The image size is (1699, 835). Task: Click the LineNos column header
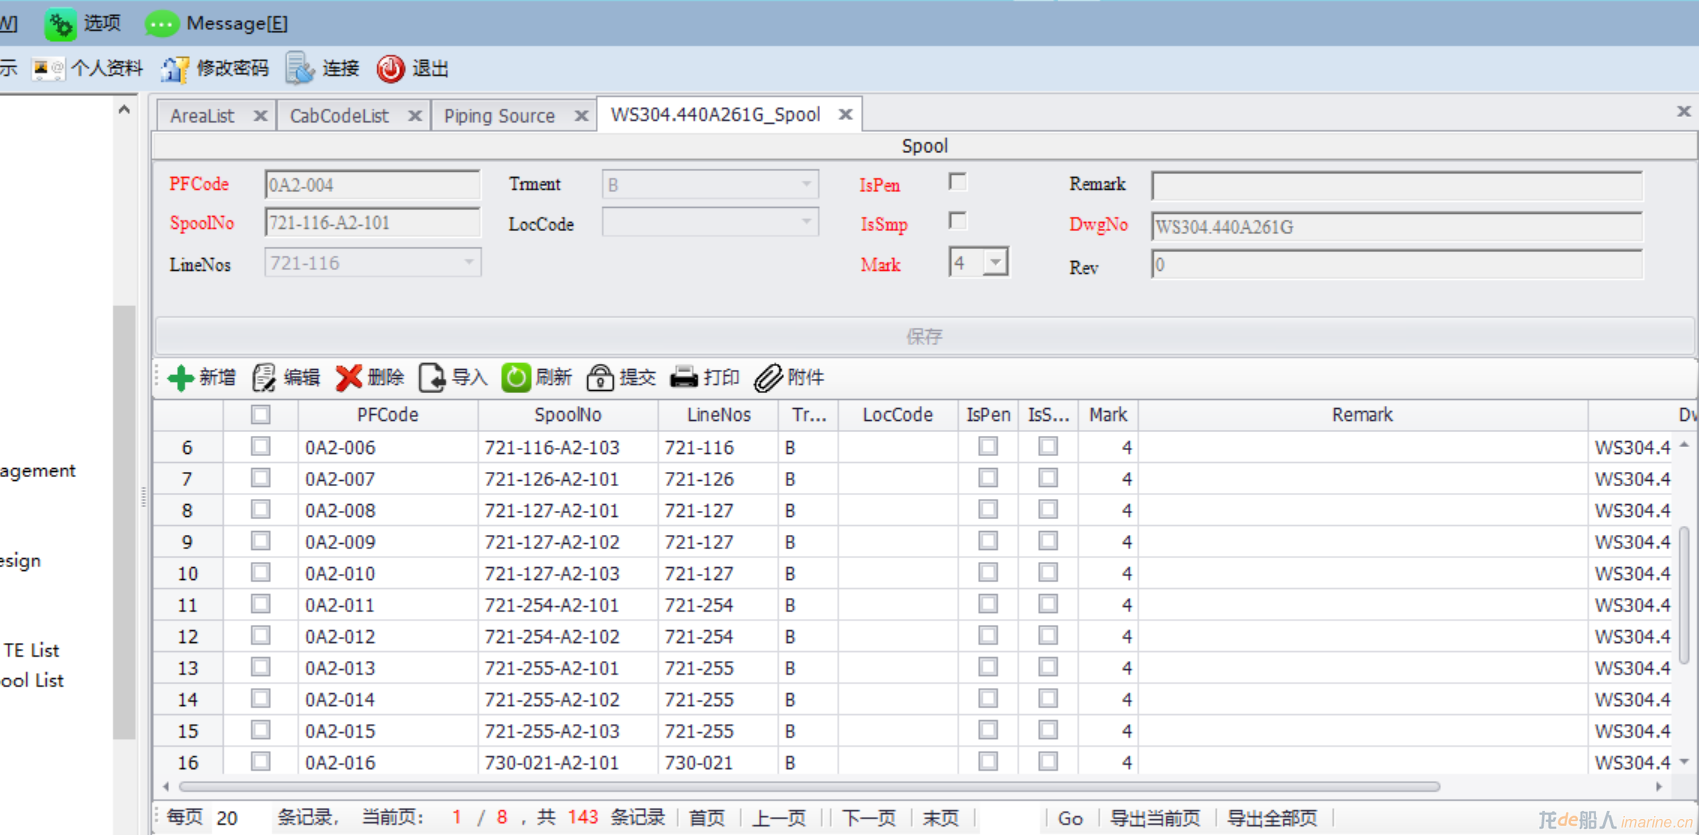(718, 415)
